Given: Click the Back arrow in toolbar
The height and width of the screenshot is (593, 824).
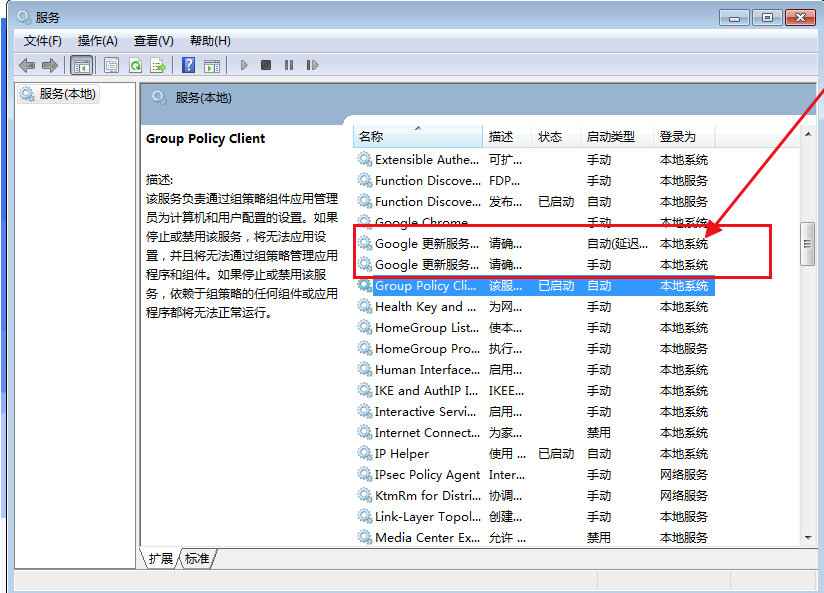Looking at the screenshot, I should (x=26, y=66).
